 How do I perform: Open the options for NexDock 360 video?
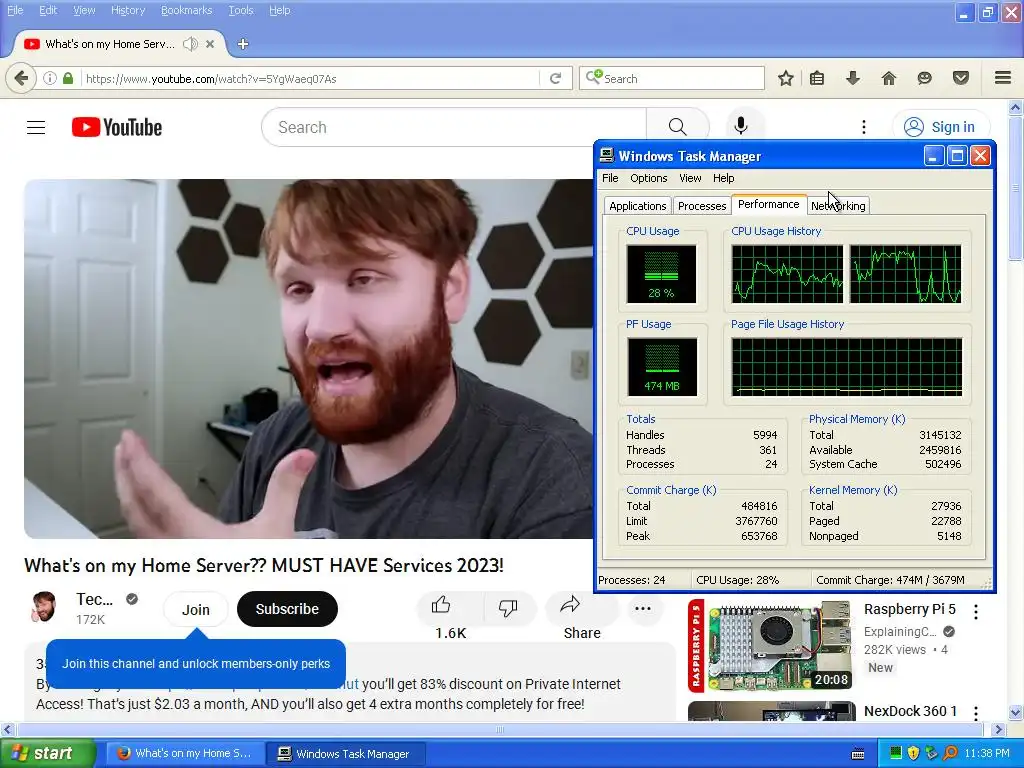pos(976,713)
